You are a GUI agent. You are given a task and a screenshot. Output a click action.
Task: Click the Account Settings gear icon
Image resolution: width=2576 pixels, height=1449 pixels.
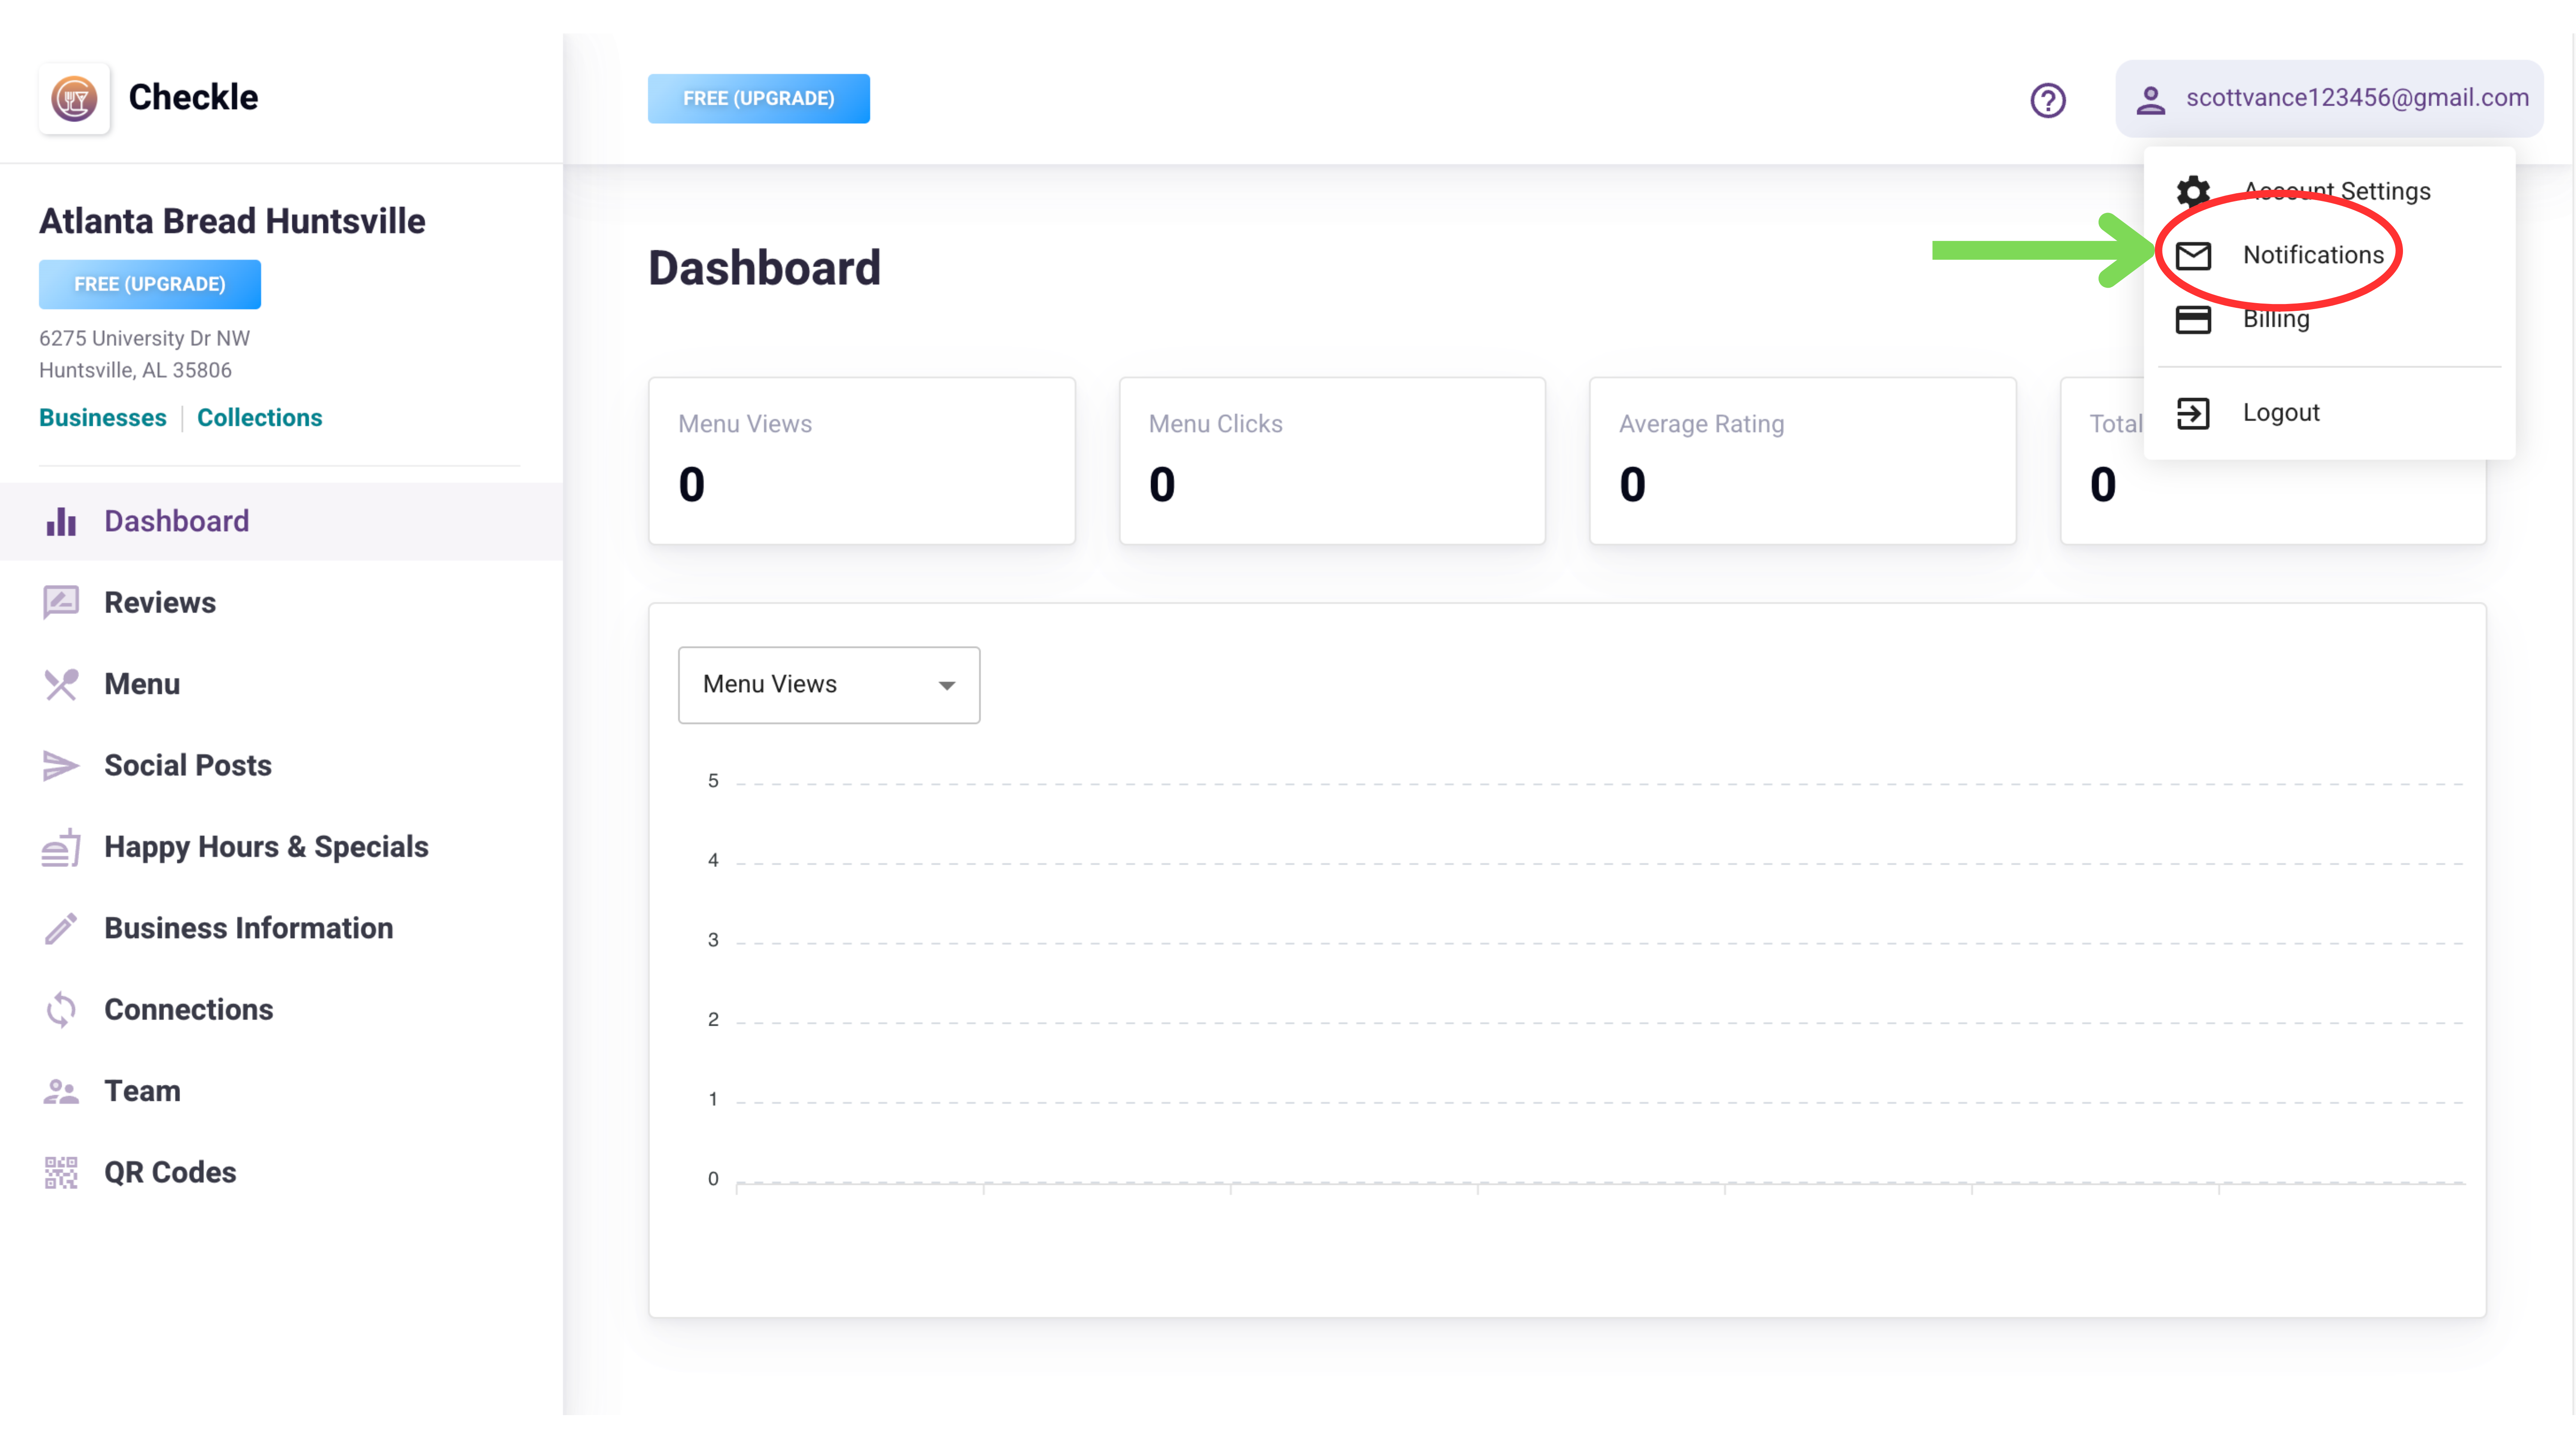tap(2192, 191)
